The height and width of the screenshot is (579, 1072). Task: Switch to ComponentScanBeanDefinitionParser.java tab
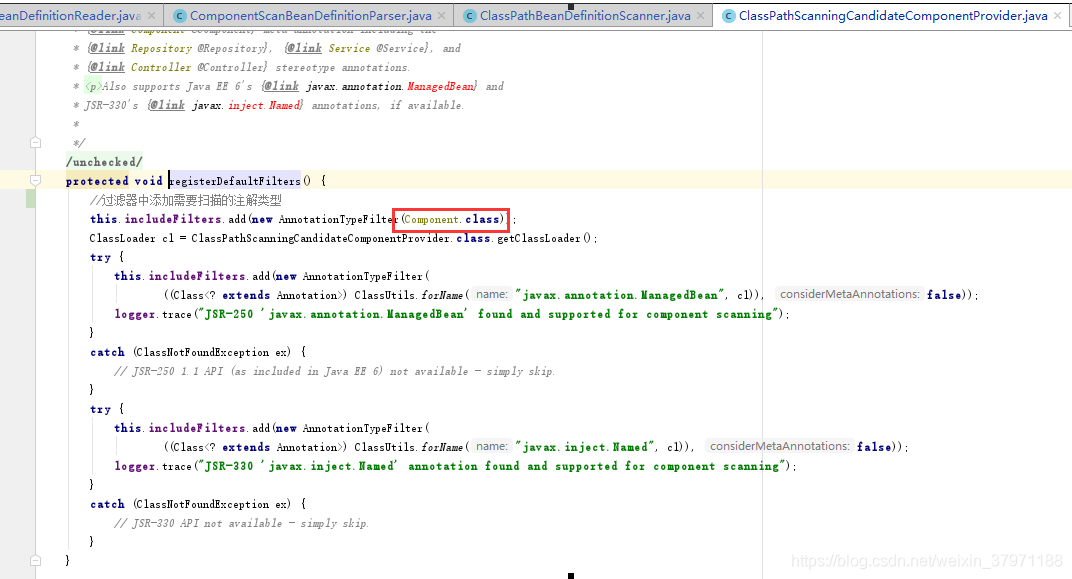(x=310, y=15)
